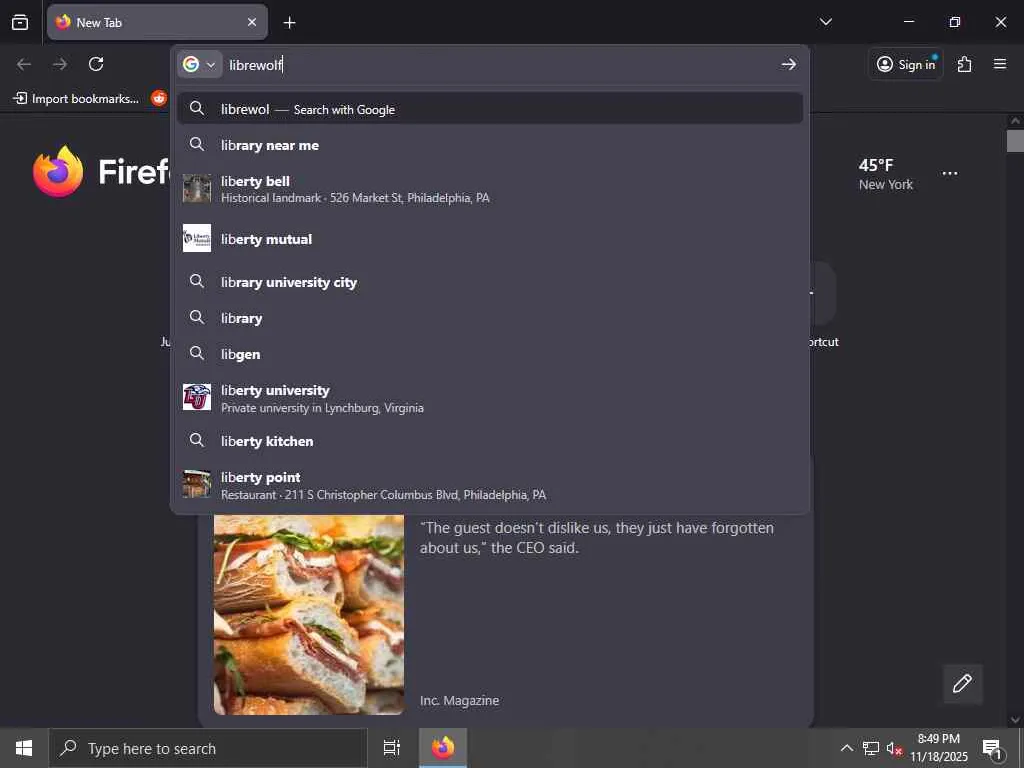Click magnifier icon beside liberty kitchen
Image resolution: width=1024 pixels, height=768 pixels.
click(x=197, y=440)
